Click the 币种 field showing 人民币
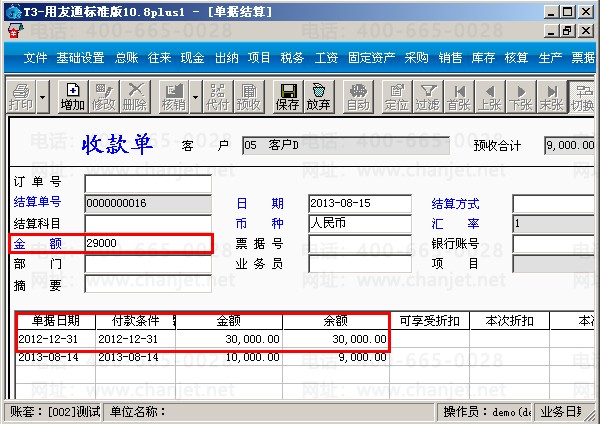This screenshot has width=600, height=424. click(x=360, y=223)
